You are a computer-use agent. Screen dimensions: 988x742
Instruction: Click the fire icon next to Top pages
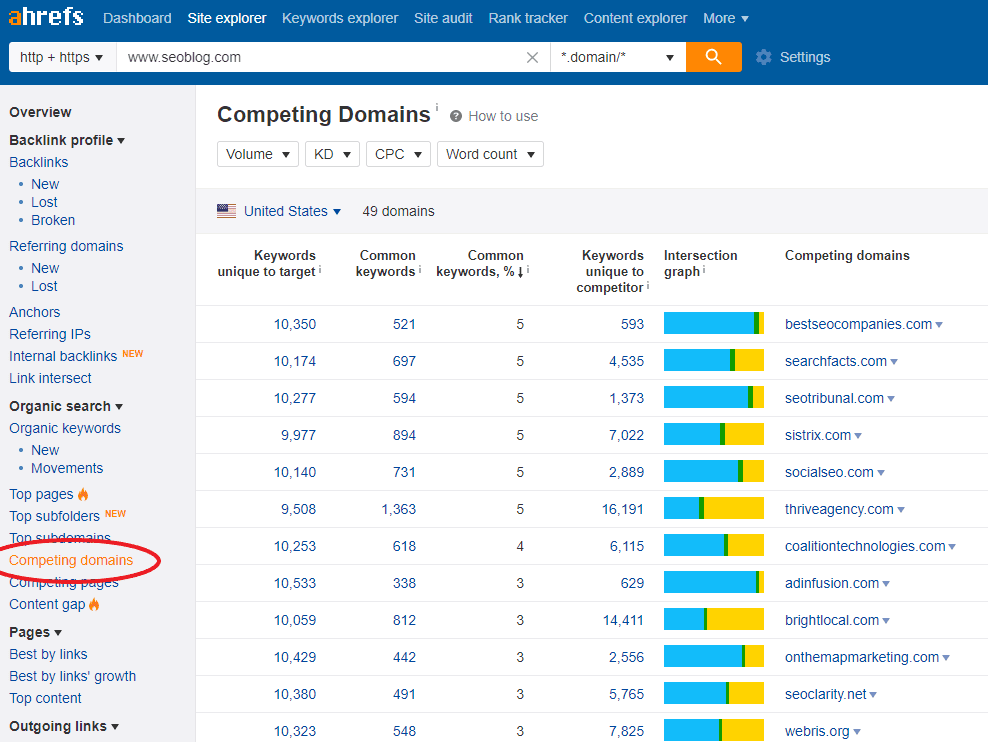coord(83,494)
